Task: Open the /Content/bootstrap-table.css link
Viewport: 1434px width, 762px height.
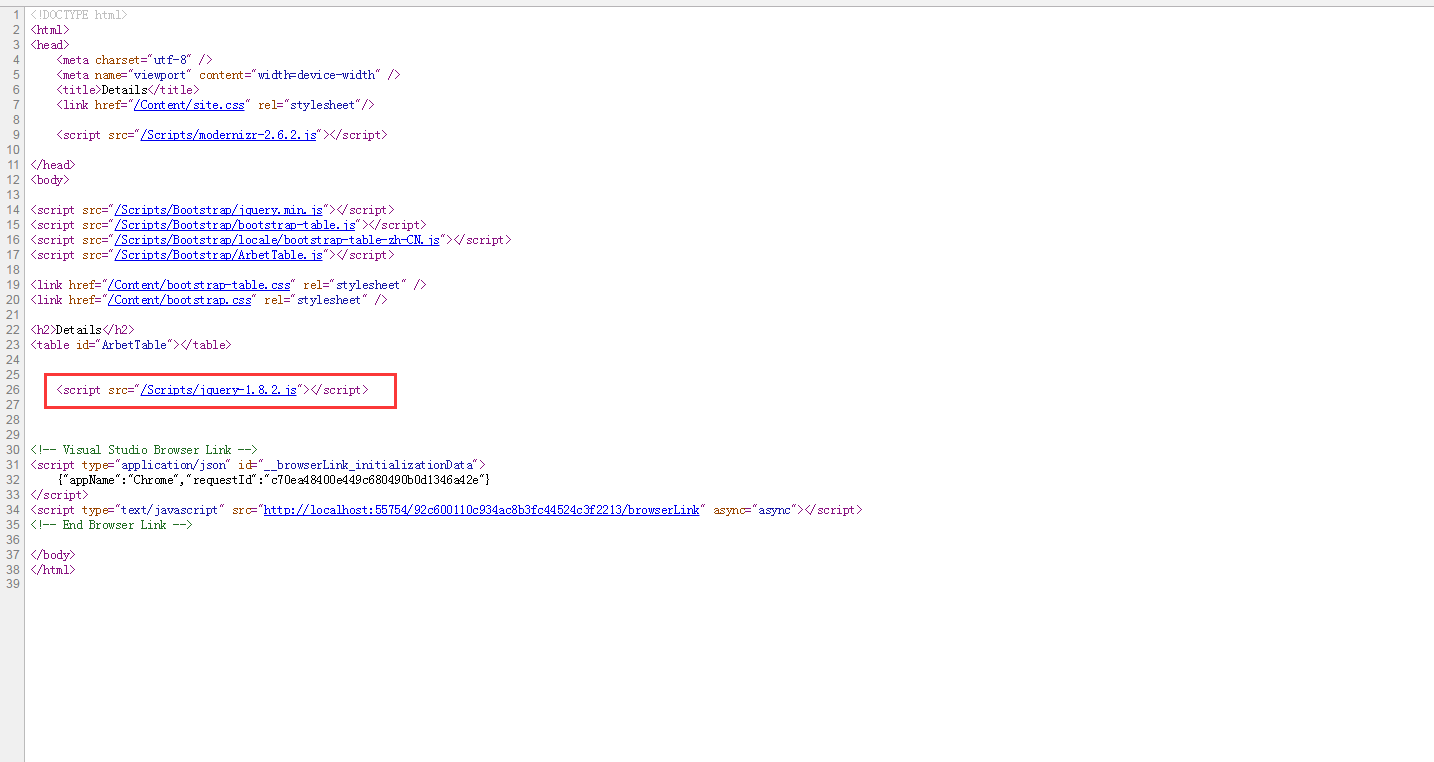Action: (199, 285)
